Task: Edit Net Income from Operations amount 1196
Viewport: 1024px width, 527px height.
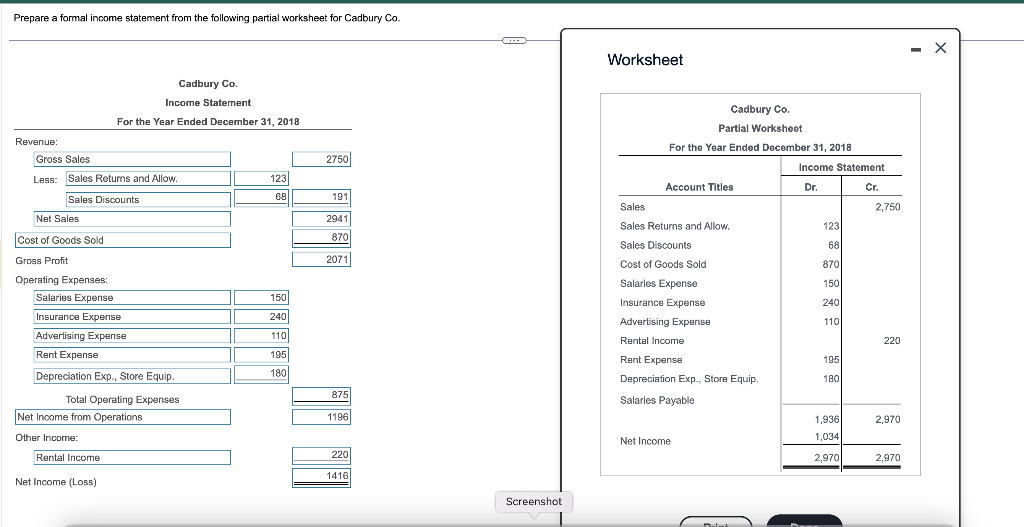Action: tap(321, 417)
